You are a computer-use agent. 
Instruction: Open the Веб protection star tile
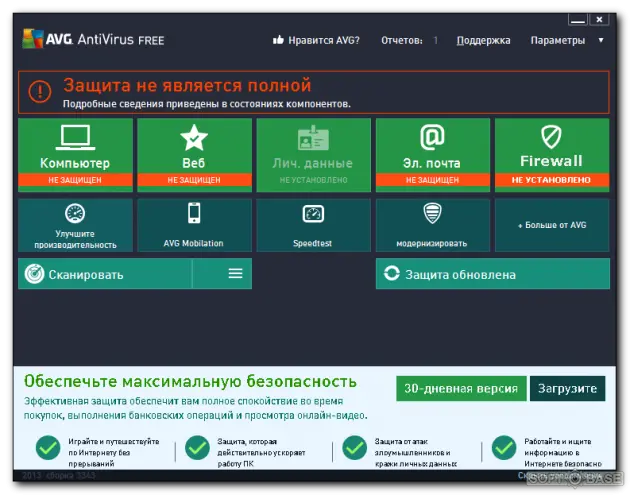[x=194, y=153]
